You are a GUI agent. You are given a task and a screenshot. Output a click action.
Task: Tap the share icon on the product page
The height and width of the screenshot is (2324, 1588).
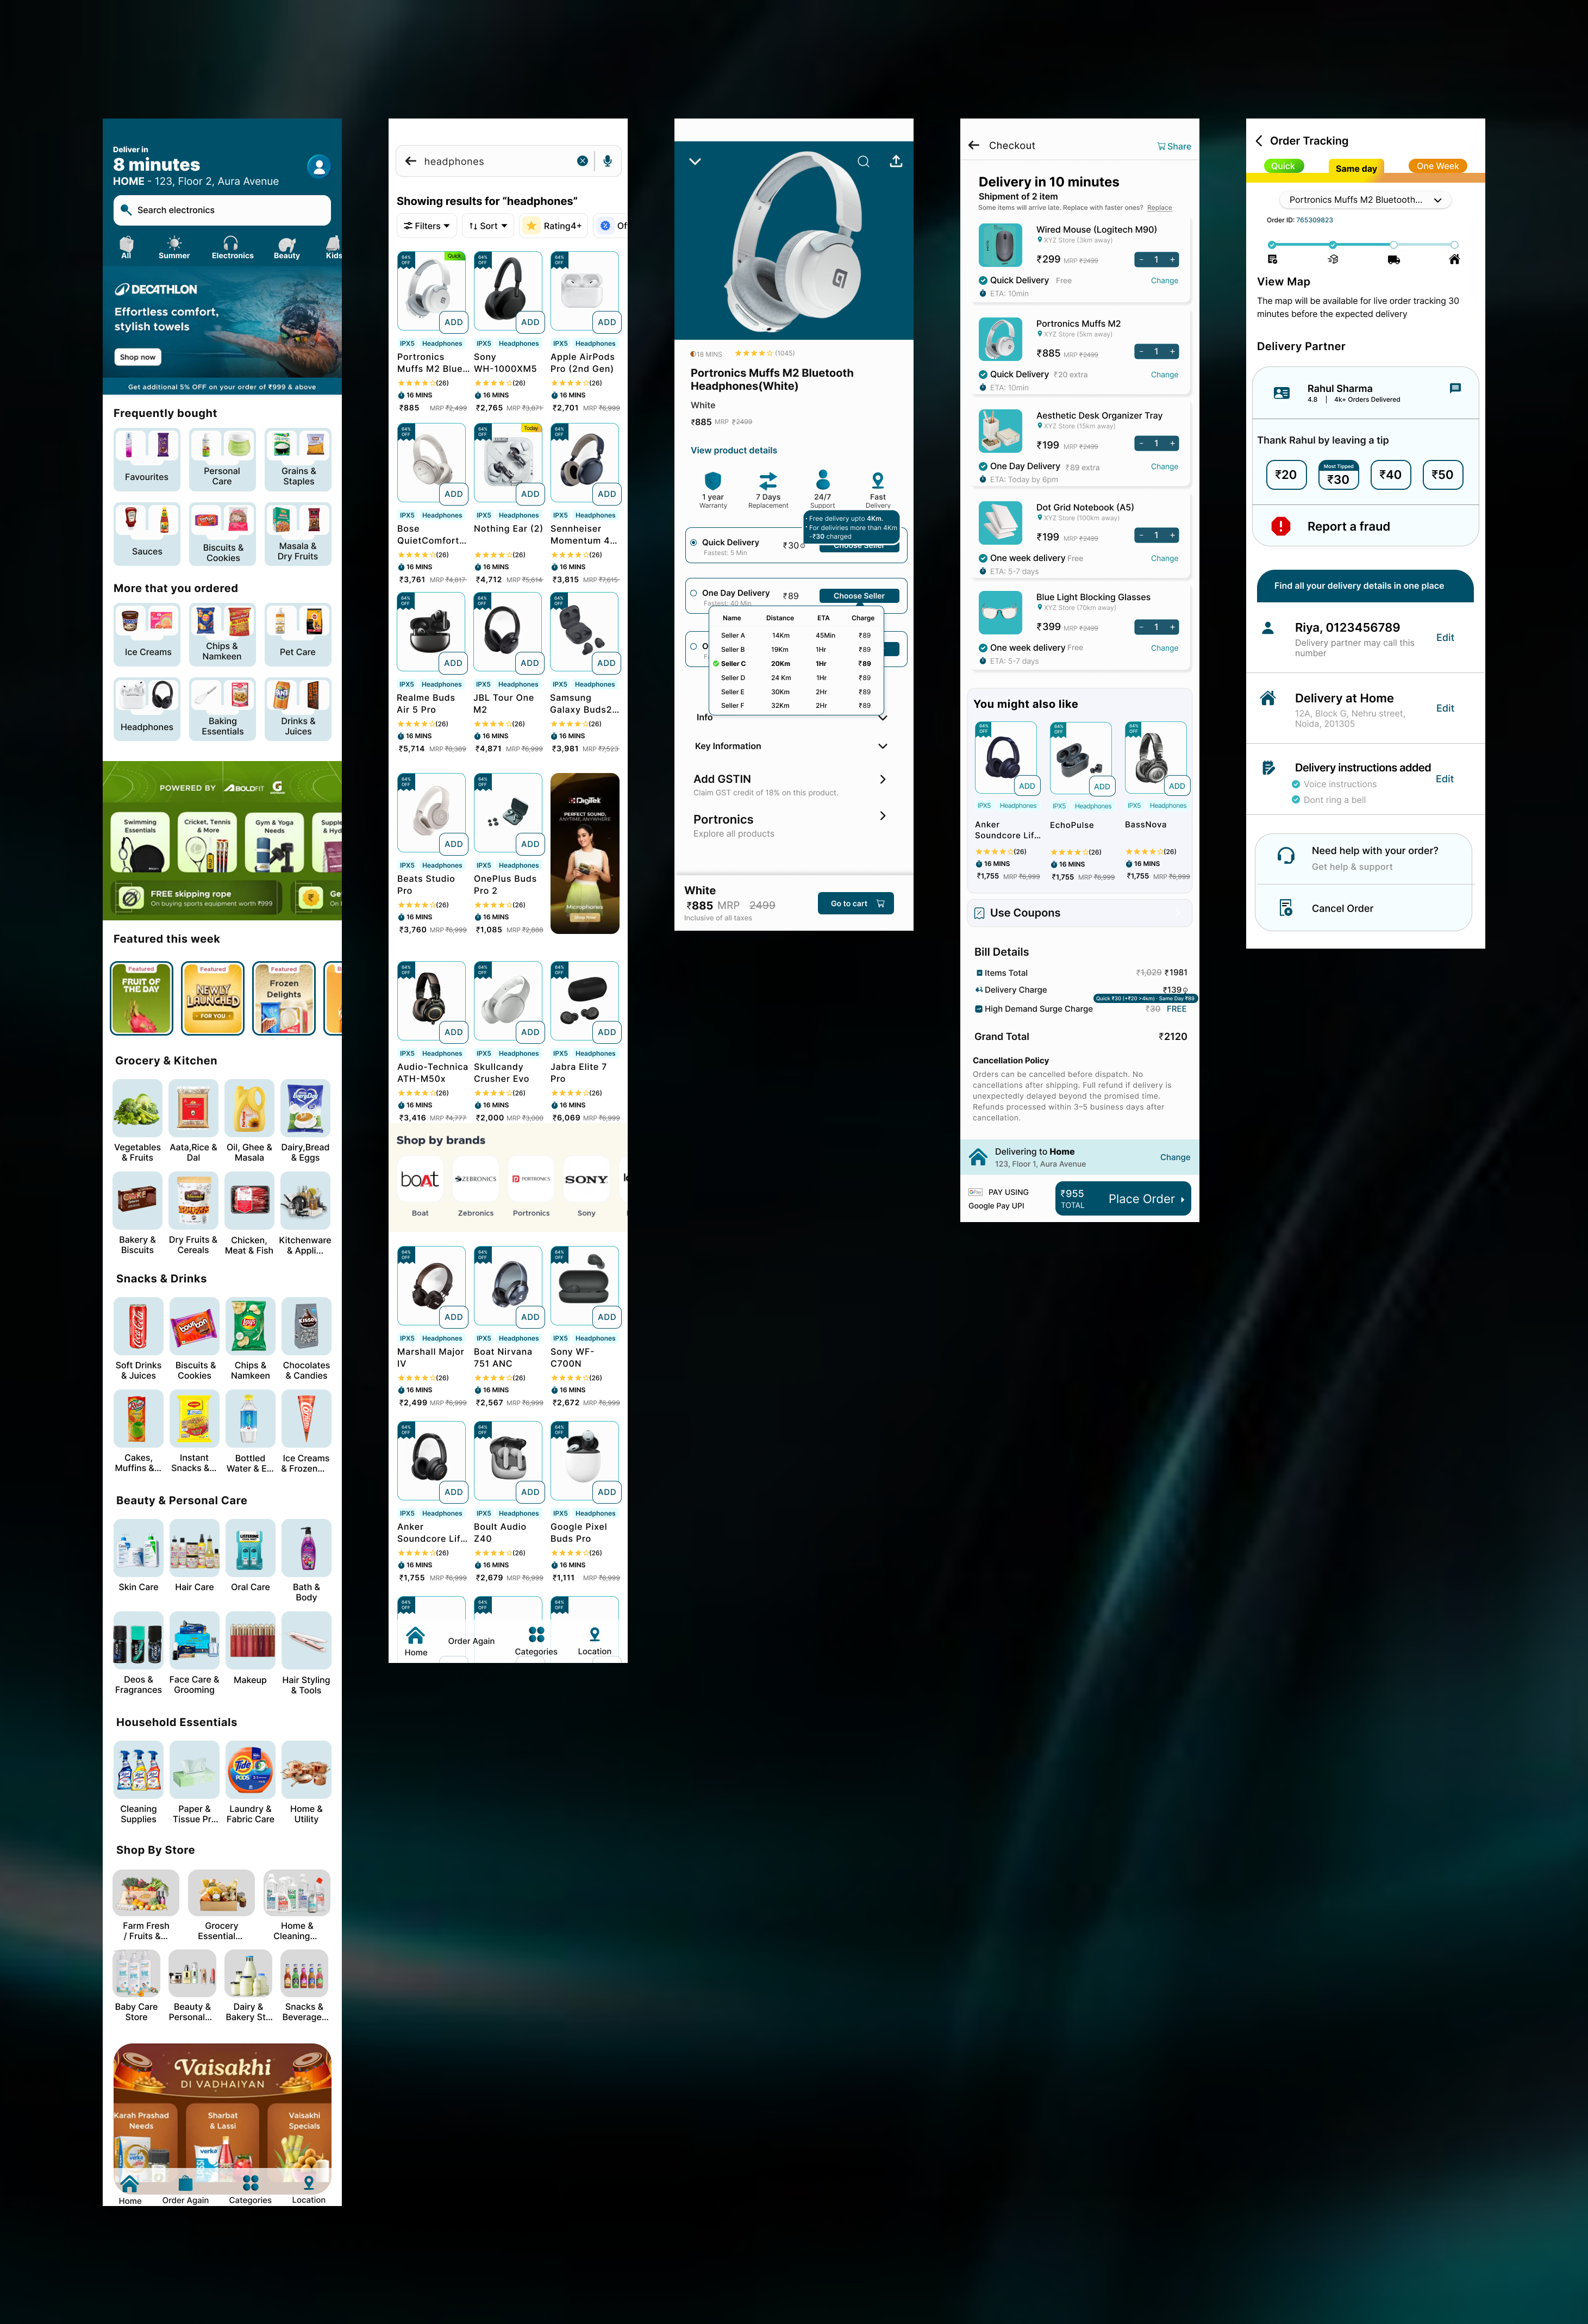click(x=896, y=161)
